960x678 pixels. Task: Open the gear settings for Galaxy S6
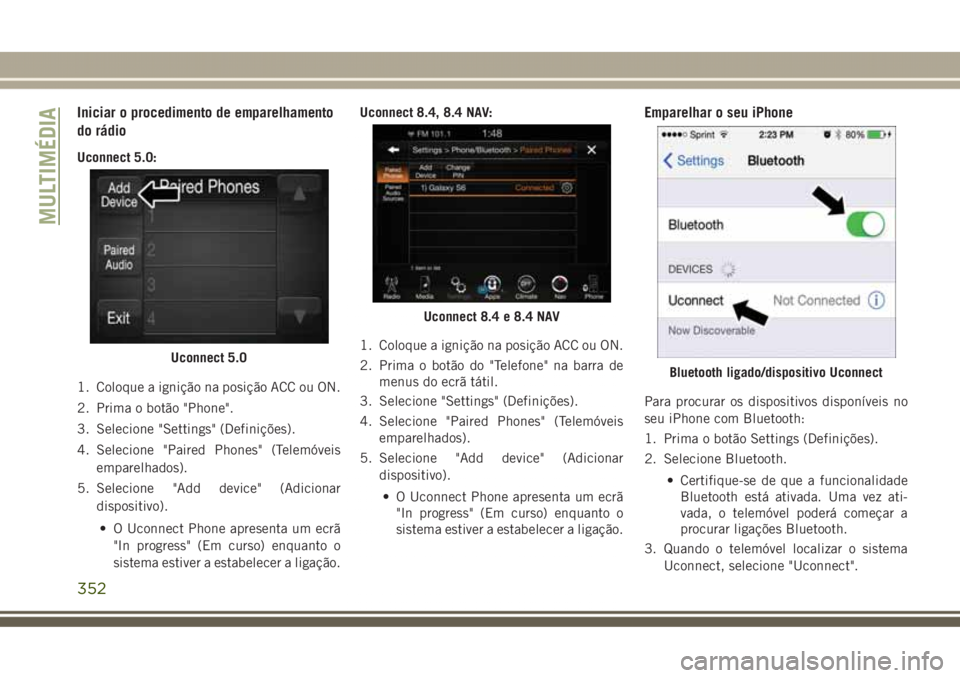[x=567, y=188]
